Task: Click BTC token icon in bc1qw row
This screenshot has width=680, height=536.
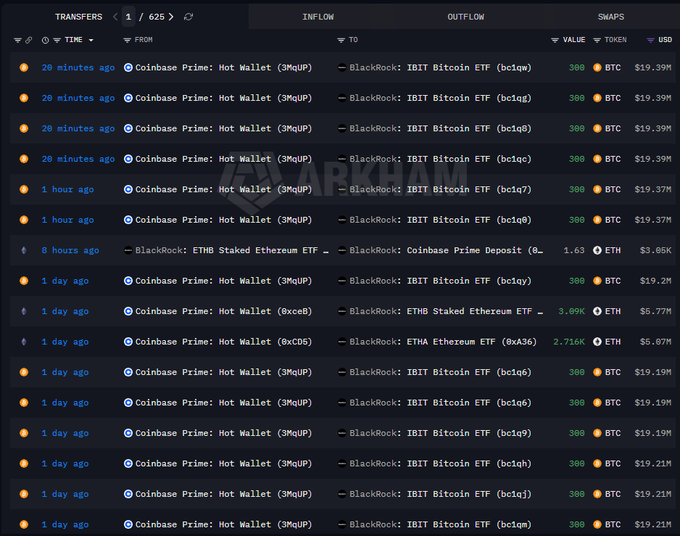Action: tap(597, 68)
